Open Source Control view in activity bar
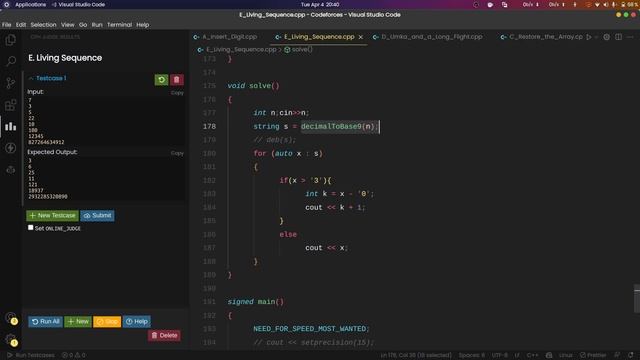The image size is (640, 360). [11, 83]
